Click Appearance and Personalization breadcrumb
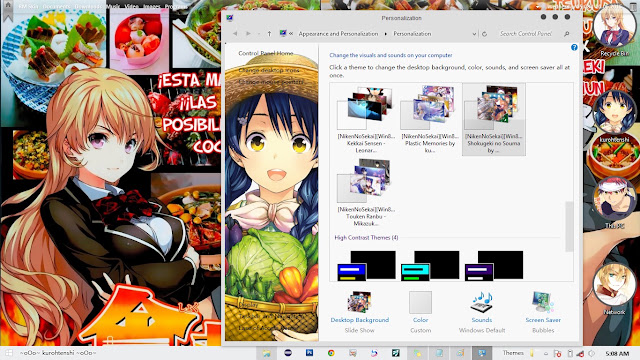Image resolution: width=640 pixels, height=360 pixels. tap(338, 34)
